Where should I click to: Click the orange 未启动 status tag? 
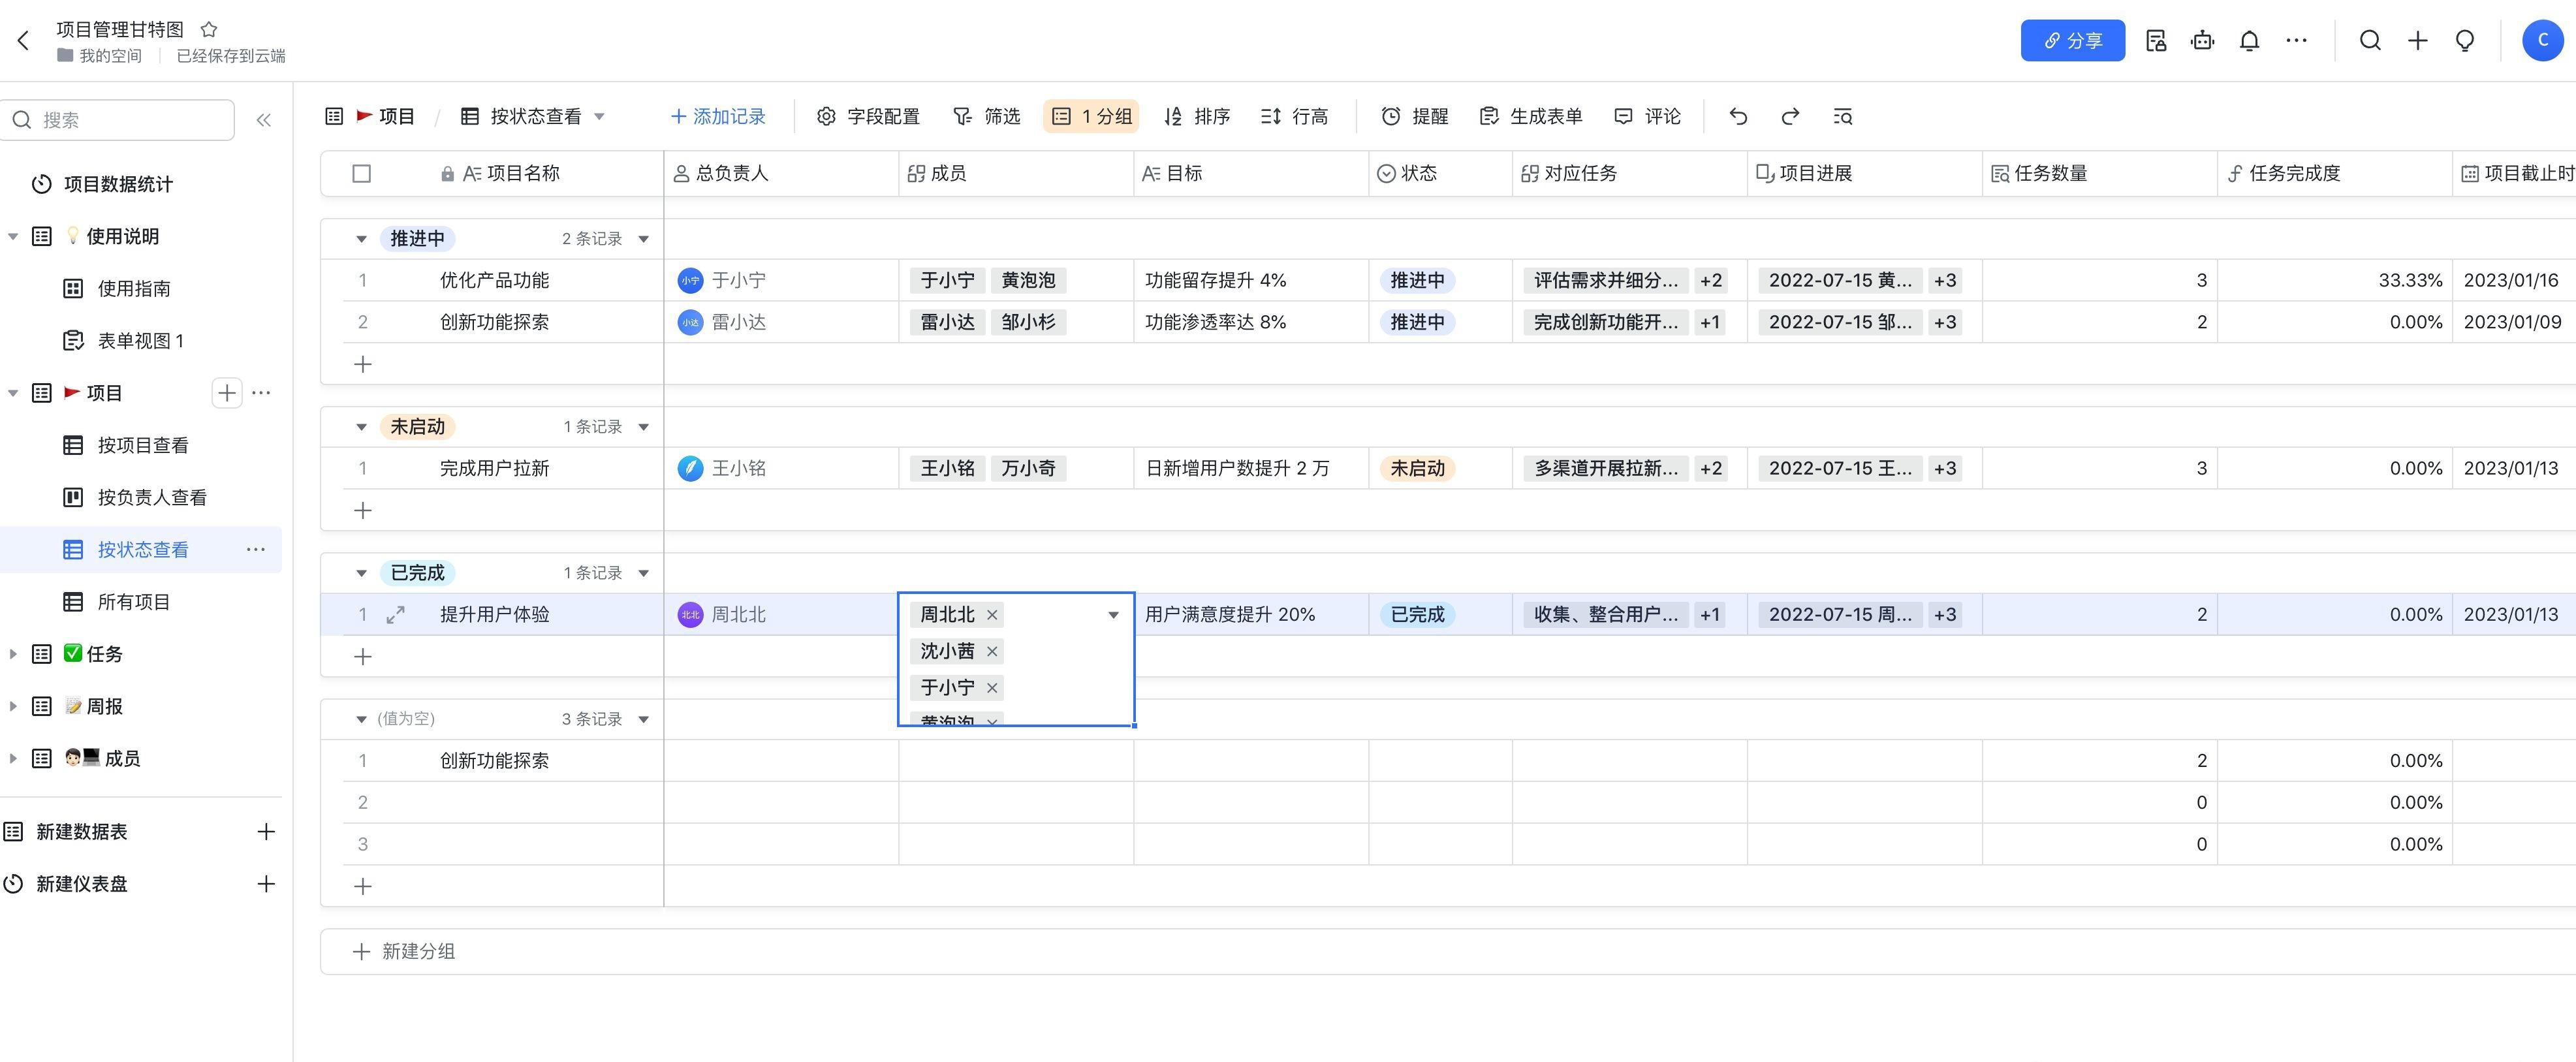[x=1417, y=468]
